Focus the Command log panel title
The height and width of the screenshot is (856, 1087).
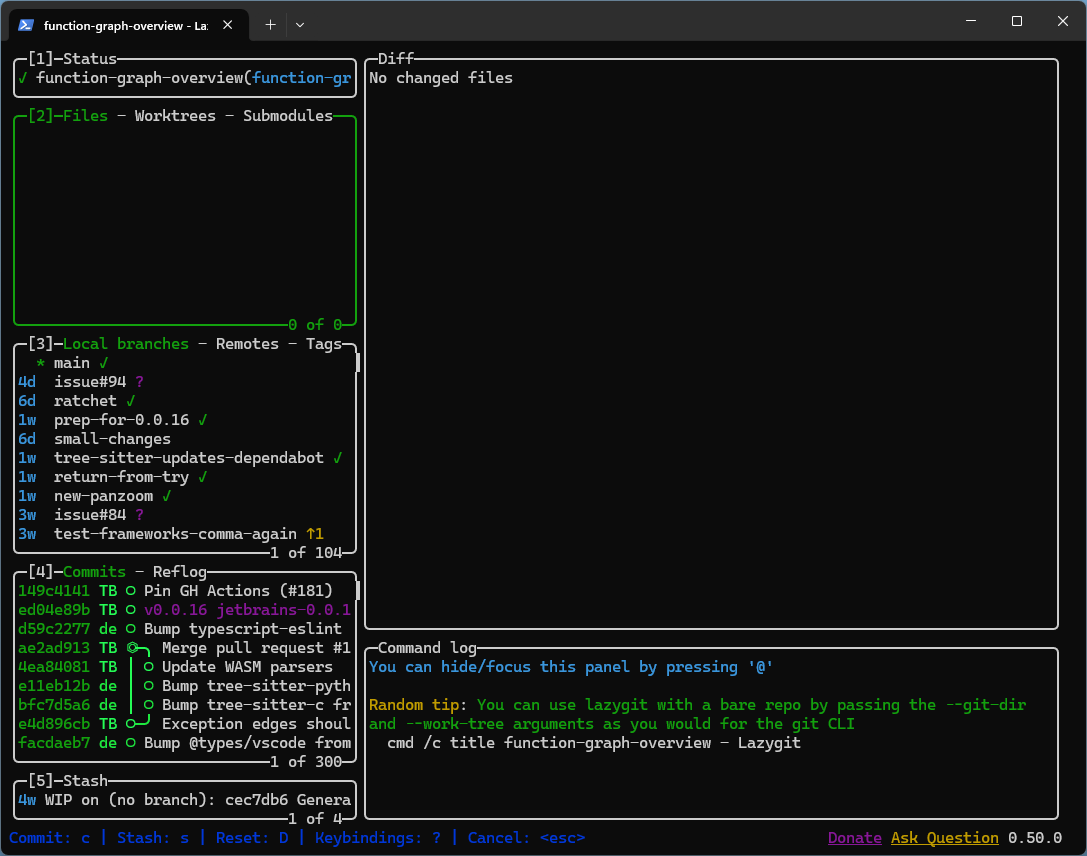pyautogui.click(x=427, y=648)
